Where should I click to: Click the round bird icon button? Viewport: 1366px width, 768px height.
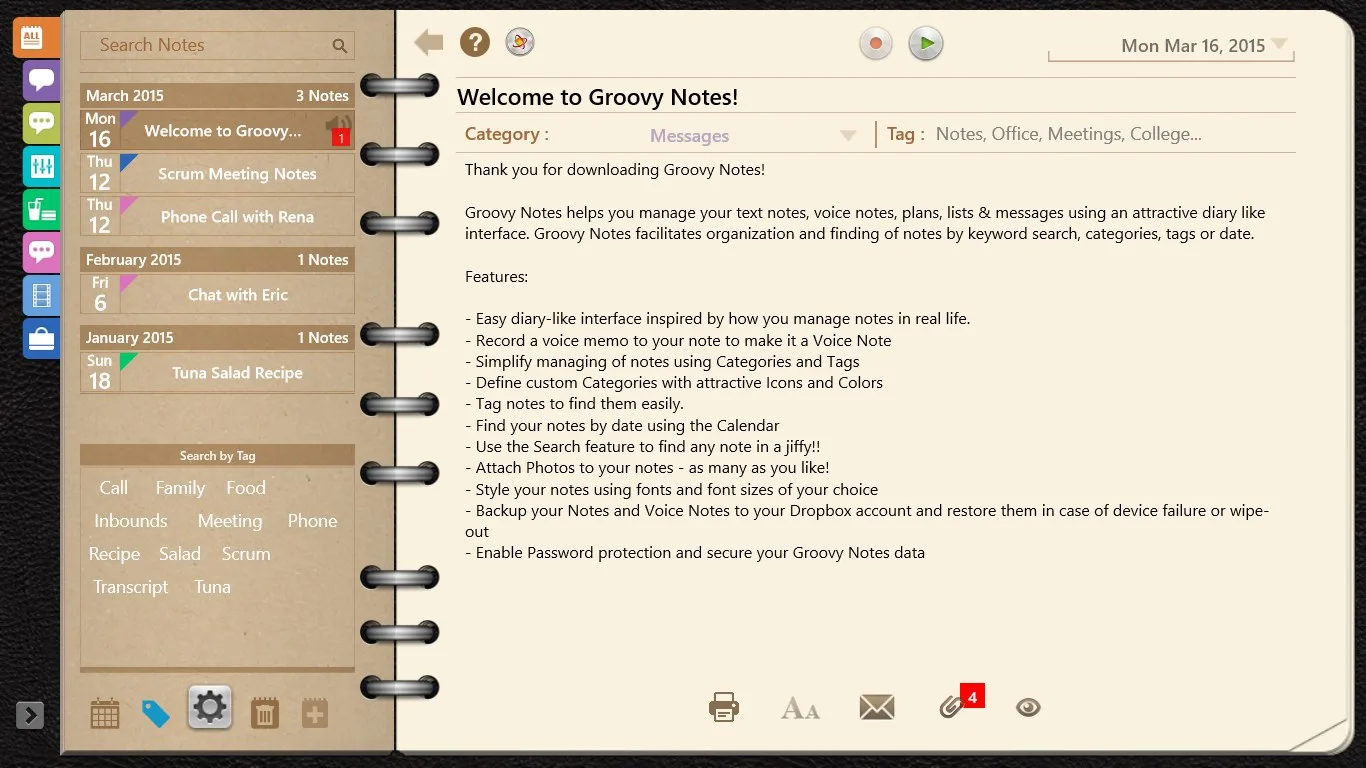pos(519,42)
